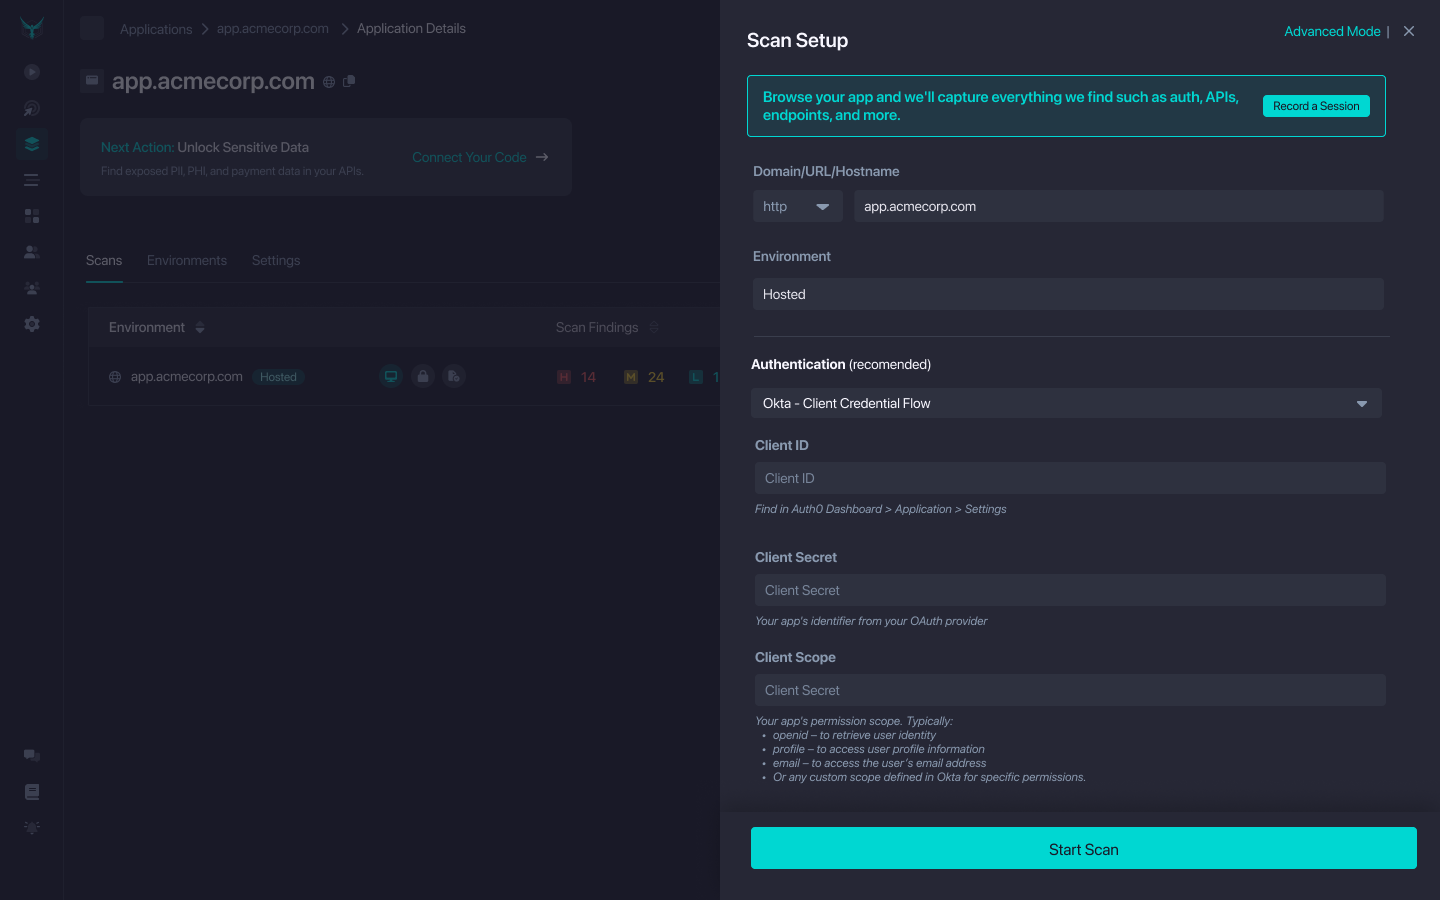Click the user profile sidebar icon
The height and width of the screenshot is (900, 1440).
coord(31,251)
